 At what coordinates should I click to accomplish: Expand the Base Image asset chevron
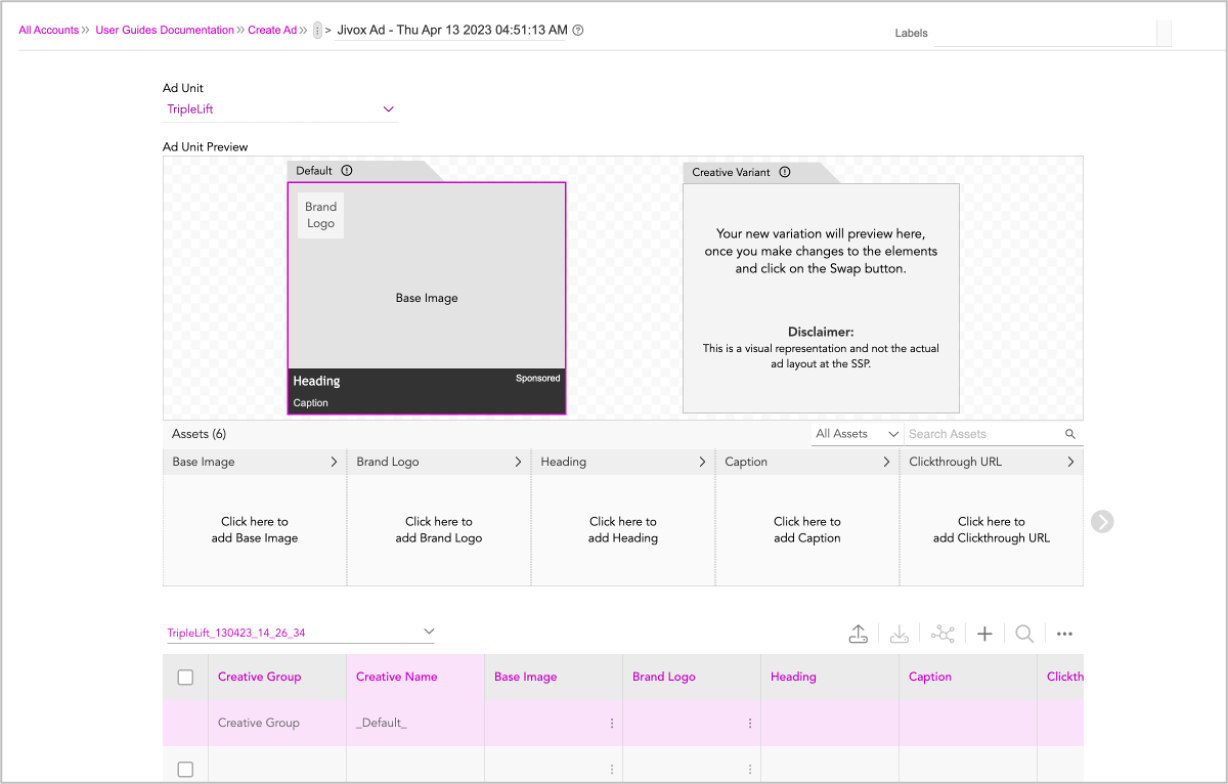pos(334,462)
